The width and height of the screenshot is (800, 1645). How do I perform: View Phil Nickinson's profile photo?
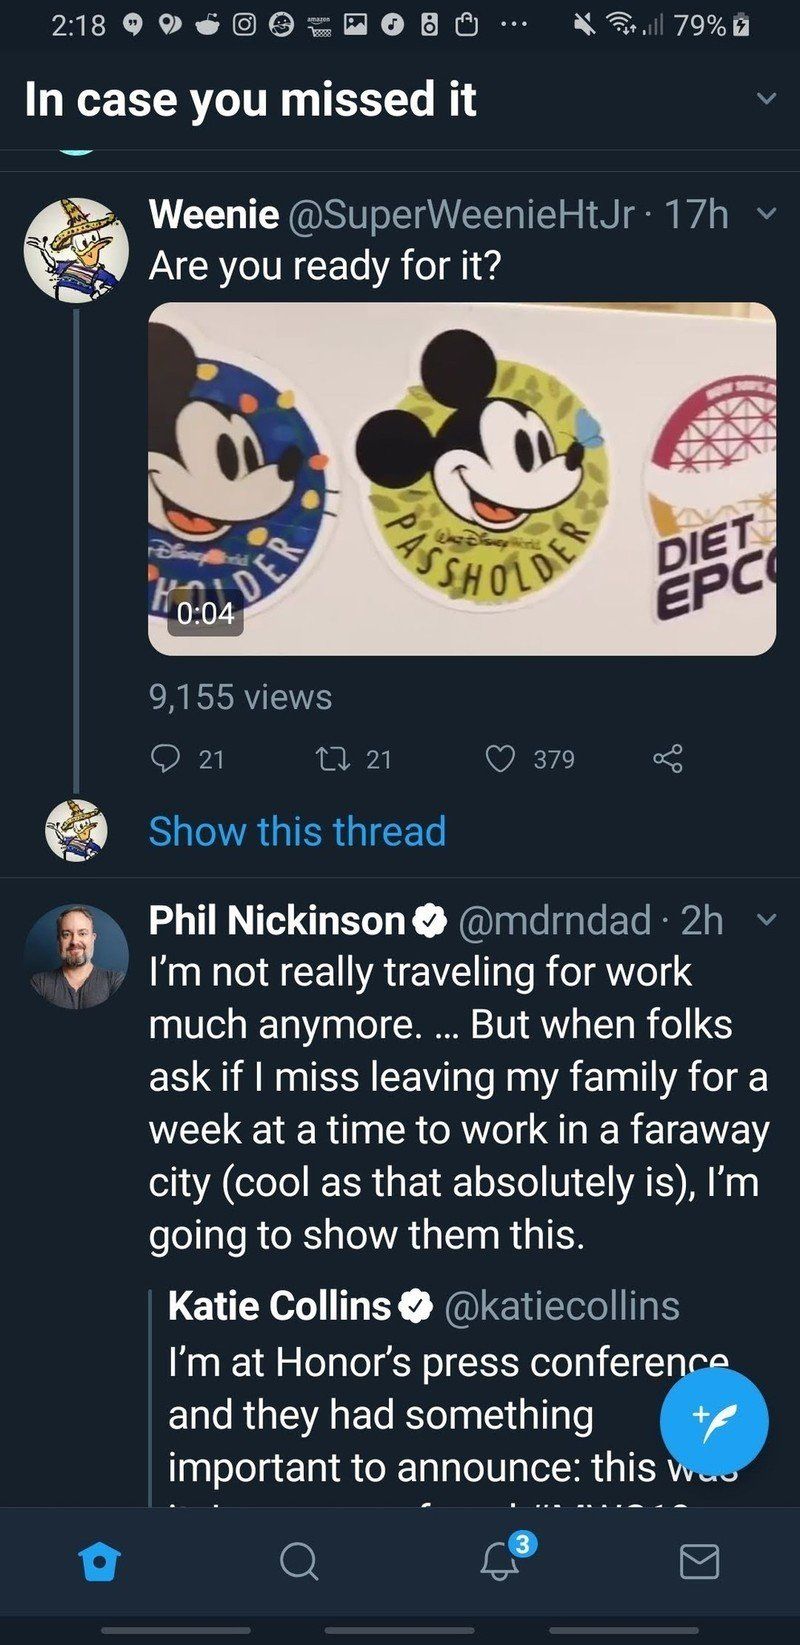[77, 956]
